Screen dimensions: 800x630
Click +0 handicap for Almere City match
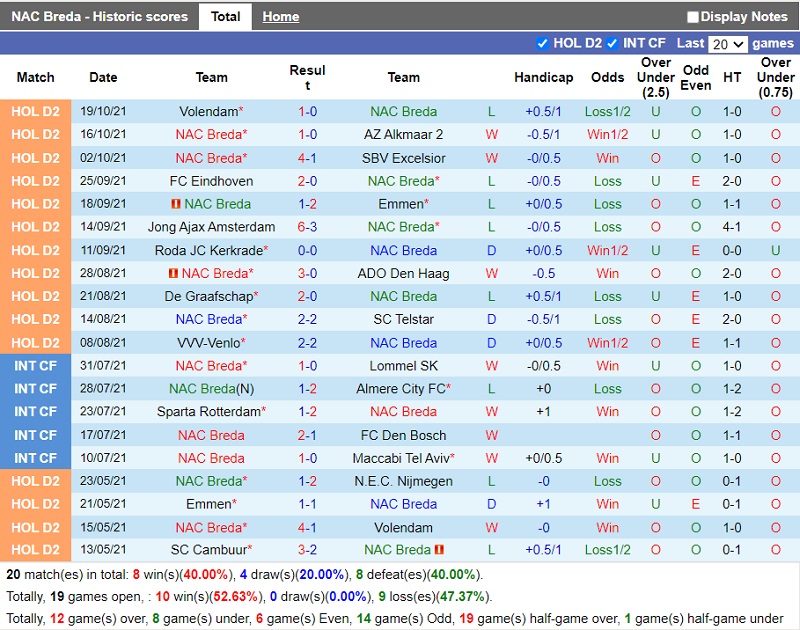(x=543, y=389)
